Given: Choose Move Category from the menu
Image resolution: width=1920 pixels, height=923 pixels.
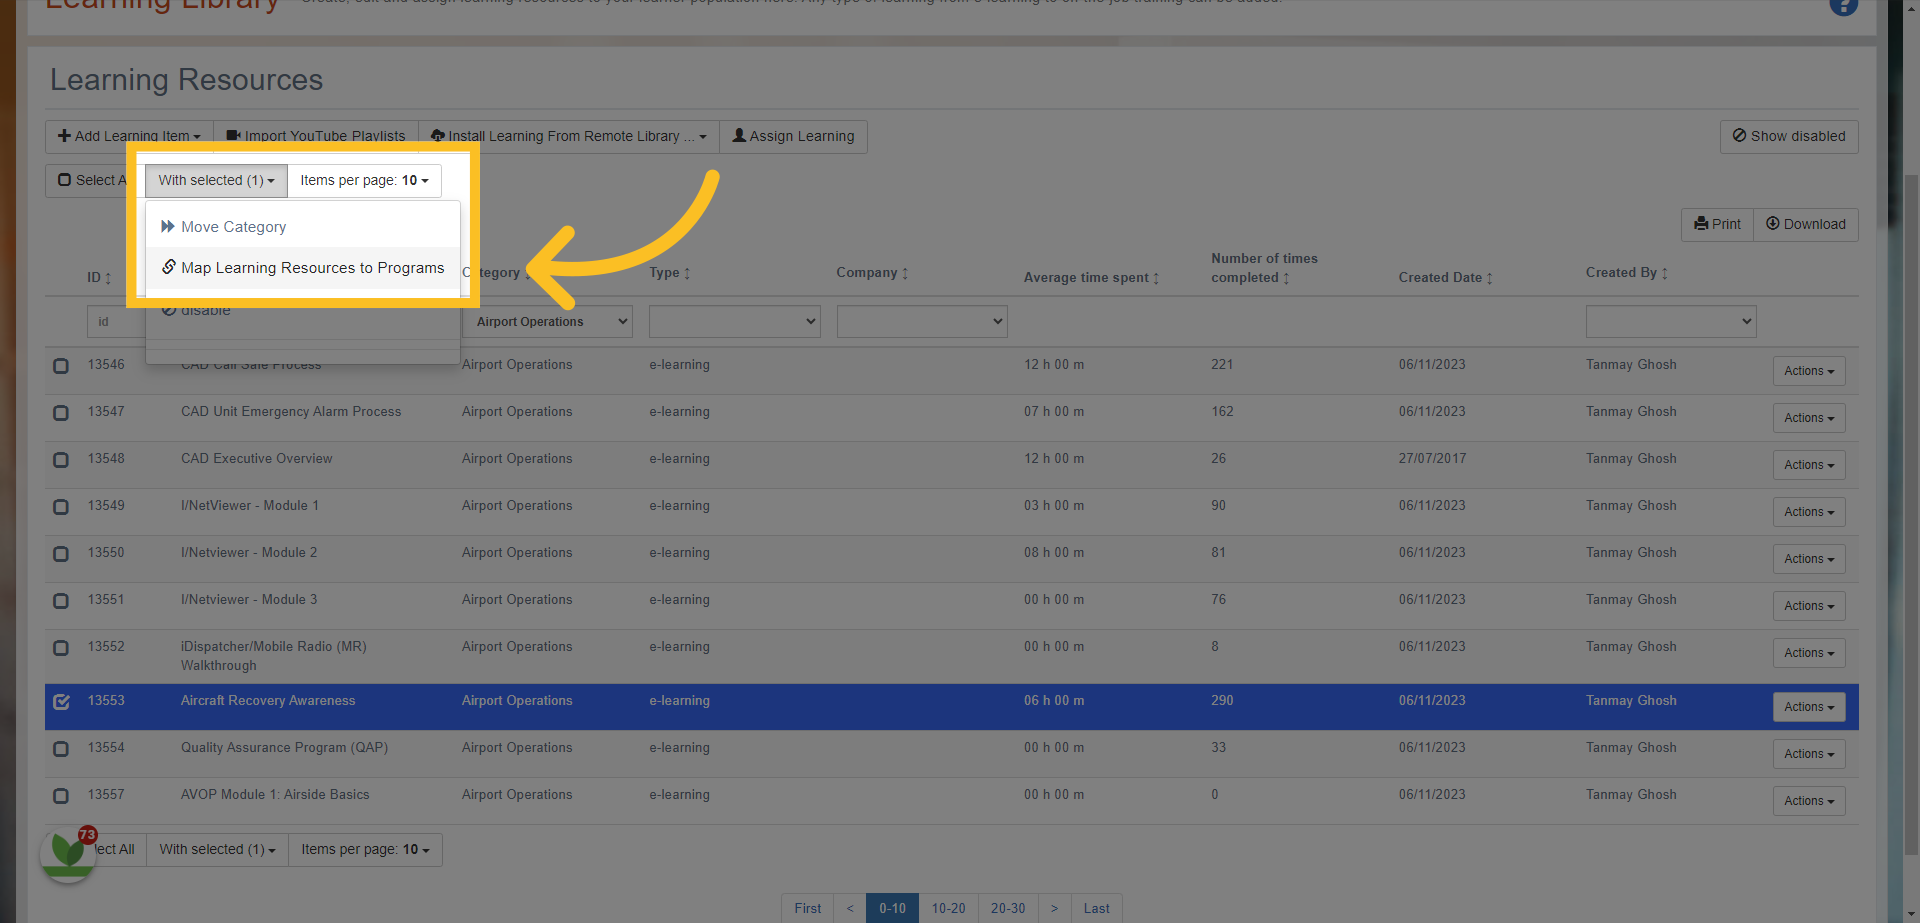Looking at the screenshot, I should pyautogui.click(x=303, y=227).
